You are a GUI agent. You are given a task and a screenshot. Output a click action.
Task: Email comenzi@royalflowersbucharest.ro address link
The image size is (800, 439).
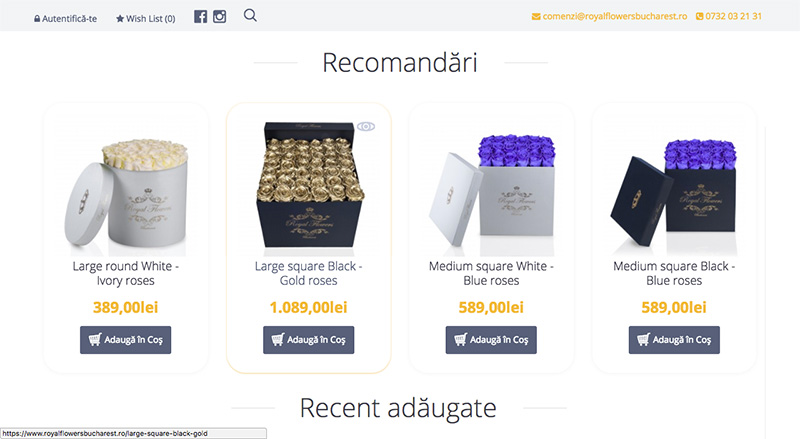coord(615,16)
